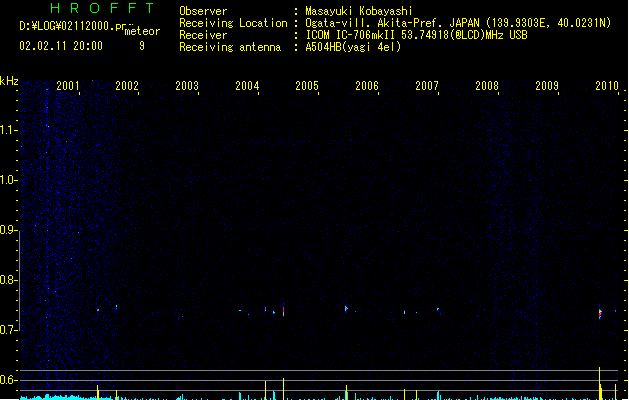Click the 0.7 kHz frequency label
This screenshot has width=629, height=400.
point(8,330)
